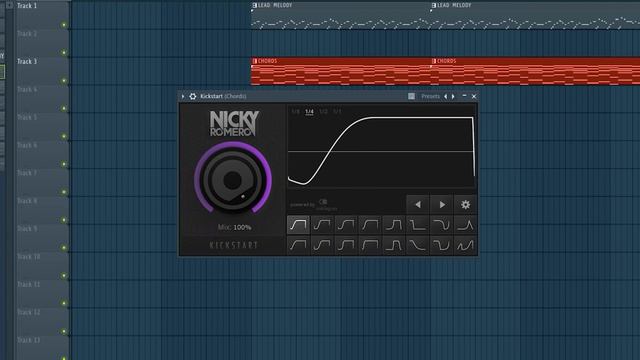Go to the previous curve using the left arrow button

[x=418, y=204]
